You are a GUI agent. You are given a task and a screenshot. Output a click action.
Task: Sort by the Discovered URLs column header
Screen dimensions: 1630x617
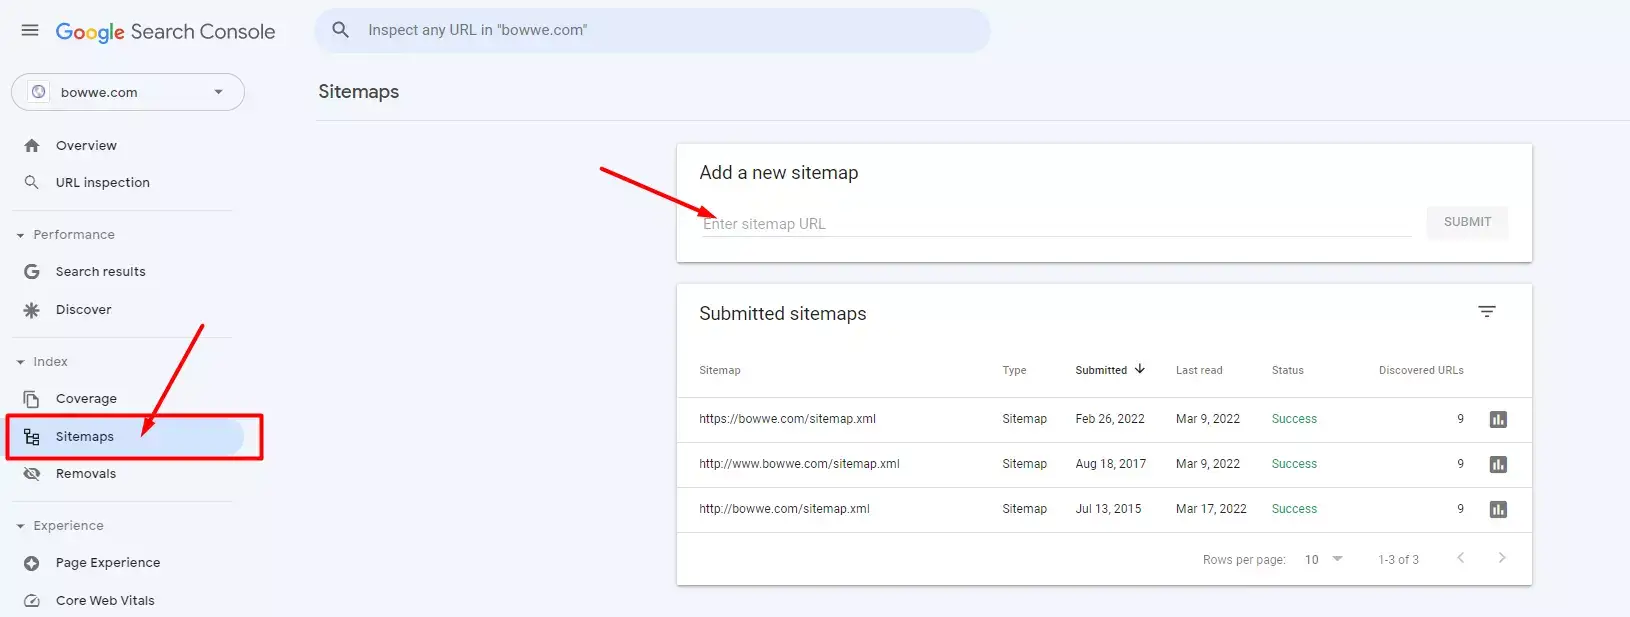(1421, 370)
